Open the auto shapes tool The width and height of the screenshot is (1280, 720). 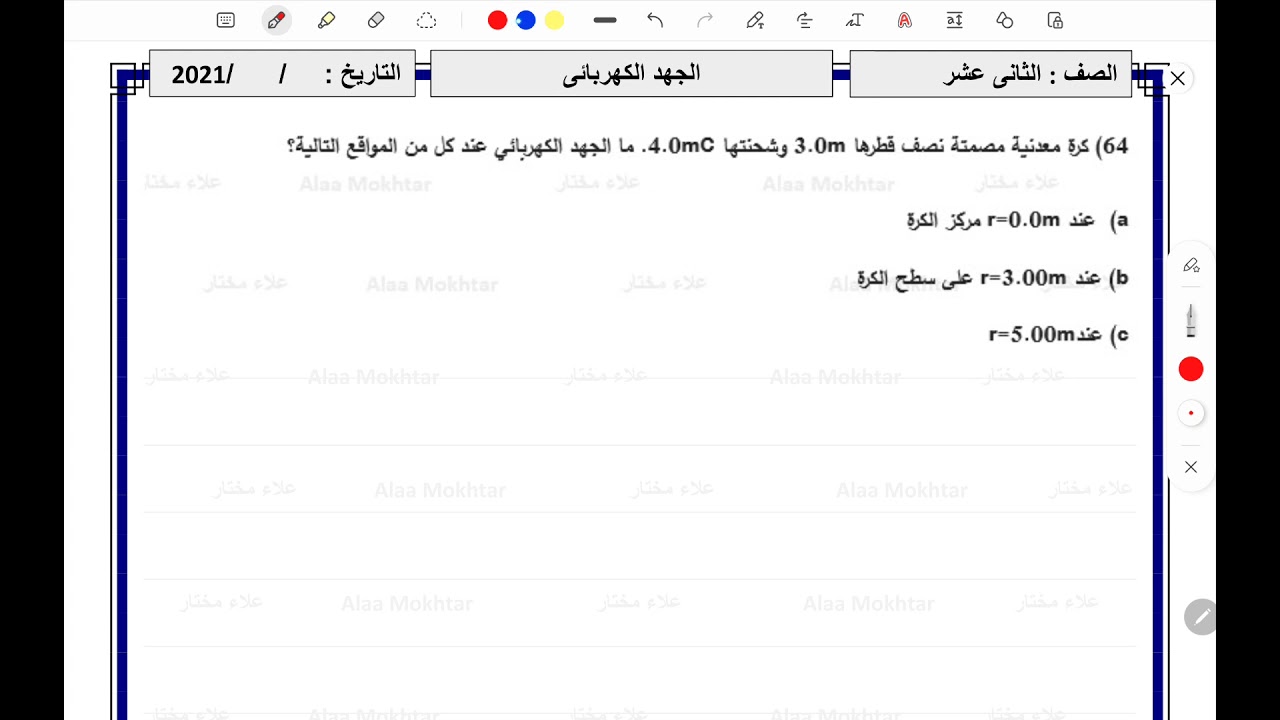point(1005,20)
